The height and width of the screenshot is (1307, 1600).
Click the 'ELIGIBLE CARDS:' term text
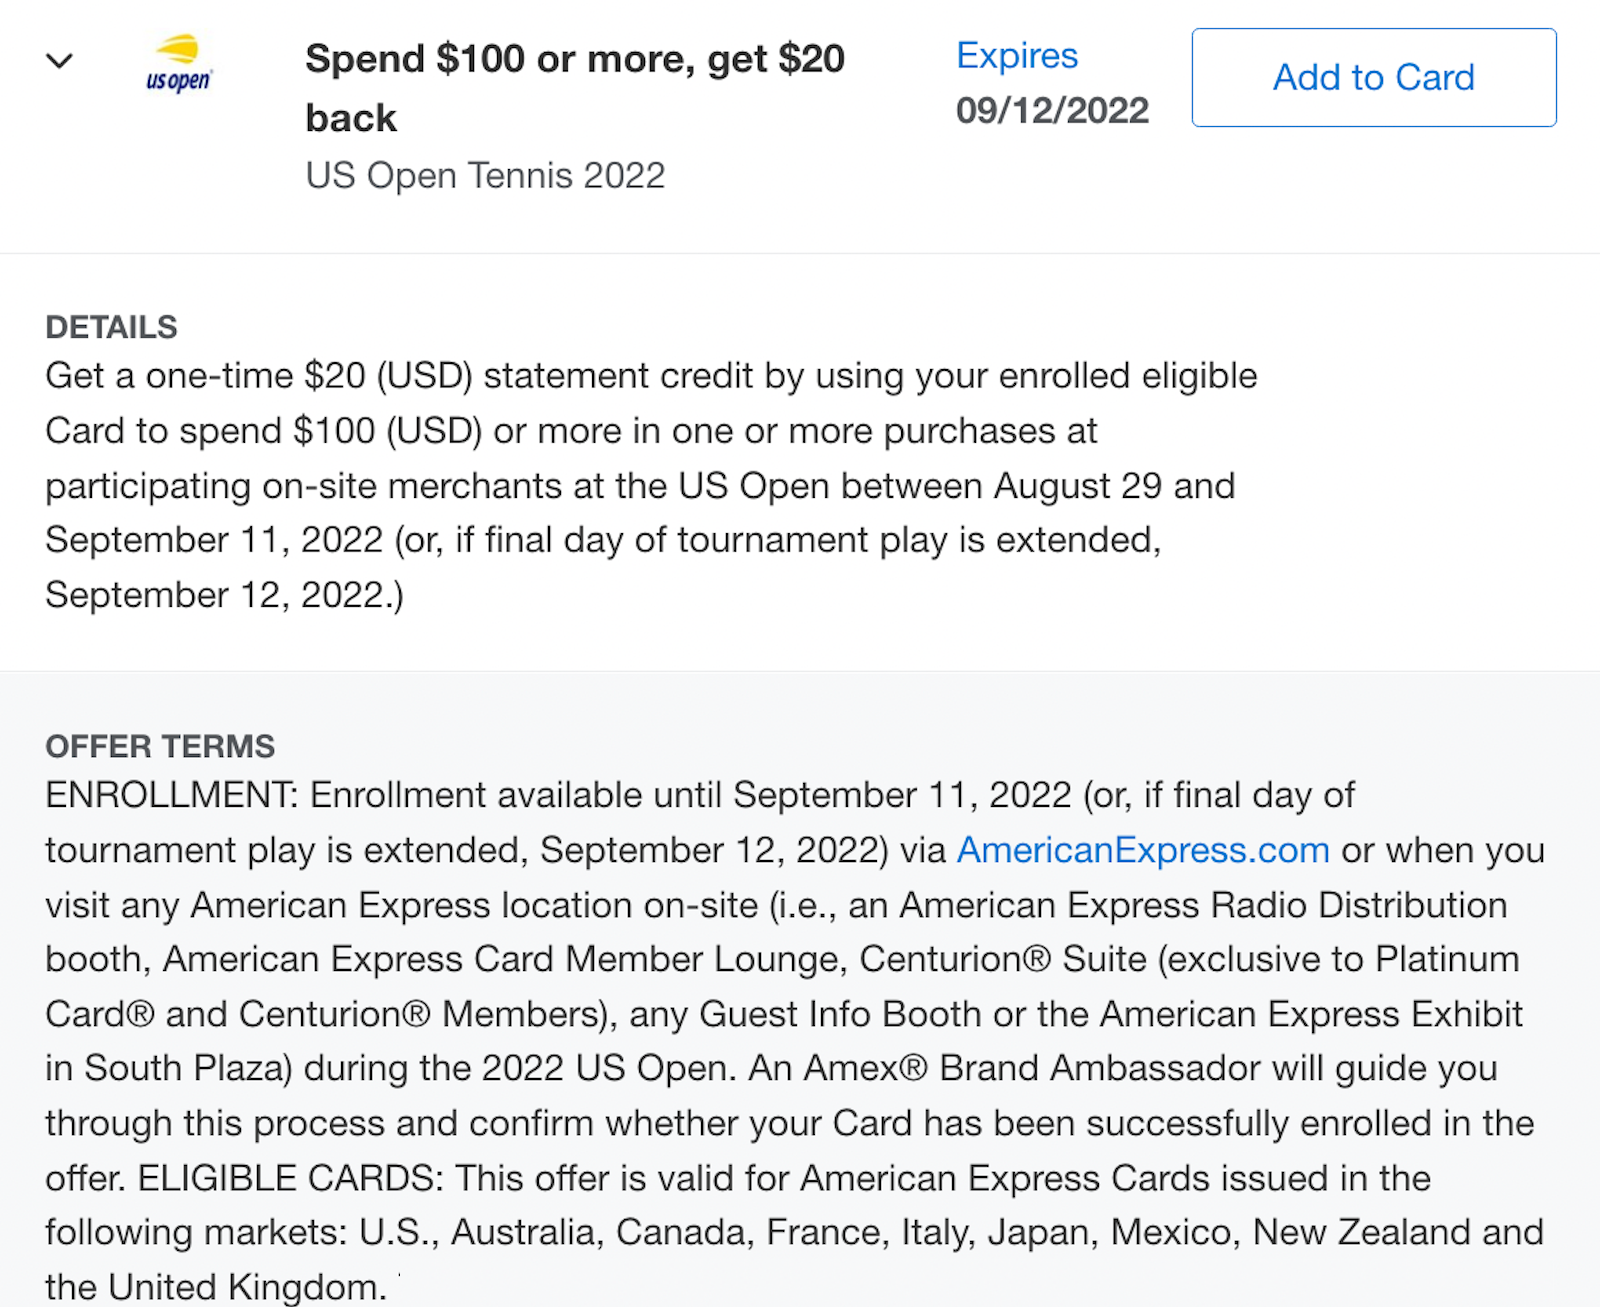(291, 1178)
